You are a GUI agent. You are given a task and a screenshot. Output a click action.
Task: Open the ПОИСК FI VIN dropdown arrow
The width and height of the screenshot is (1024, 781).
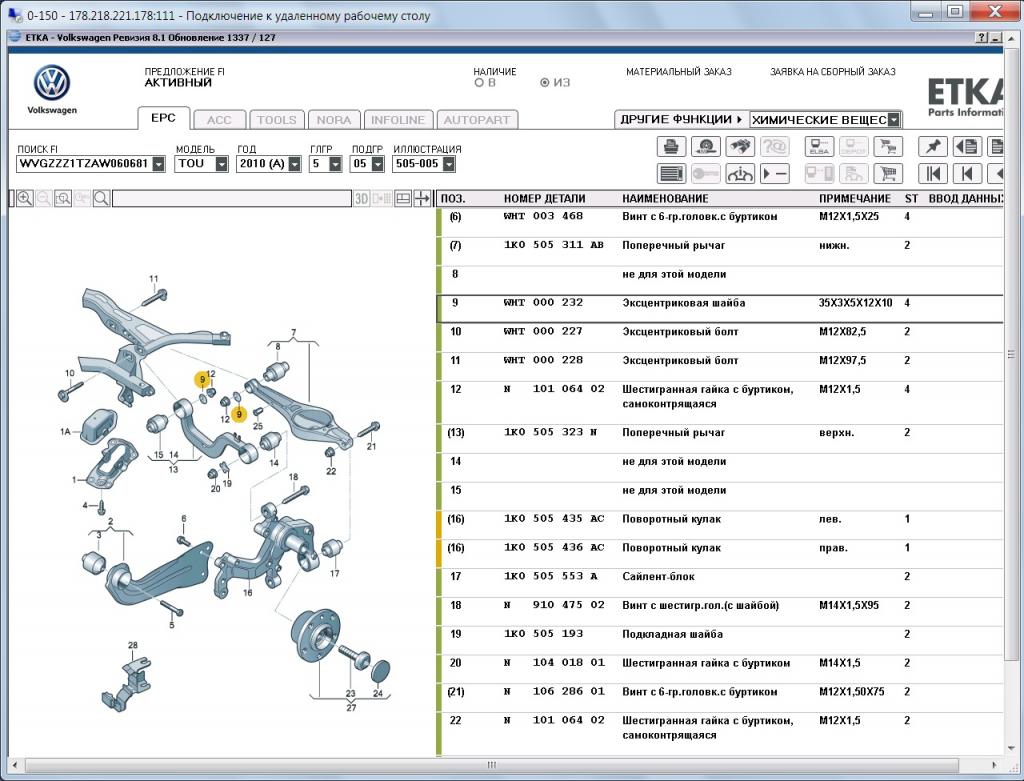159,164
